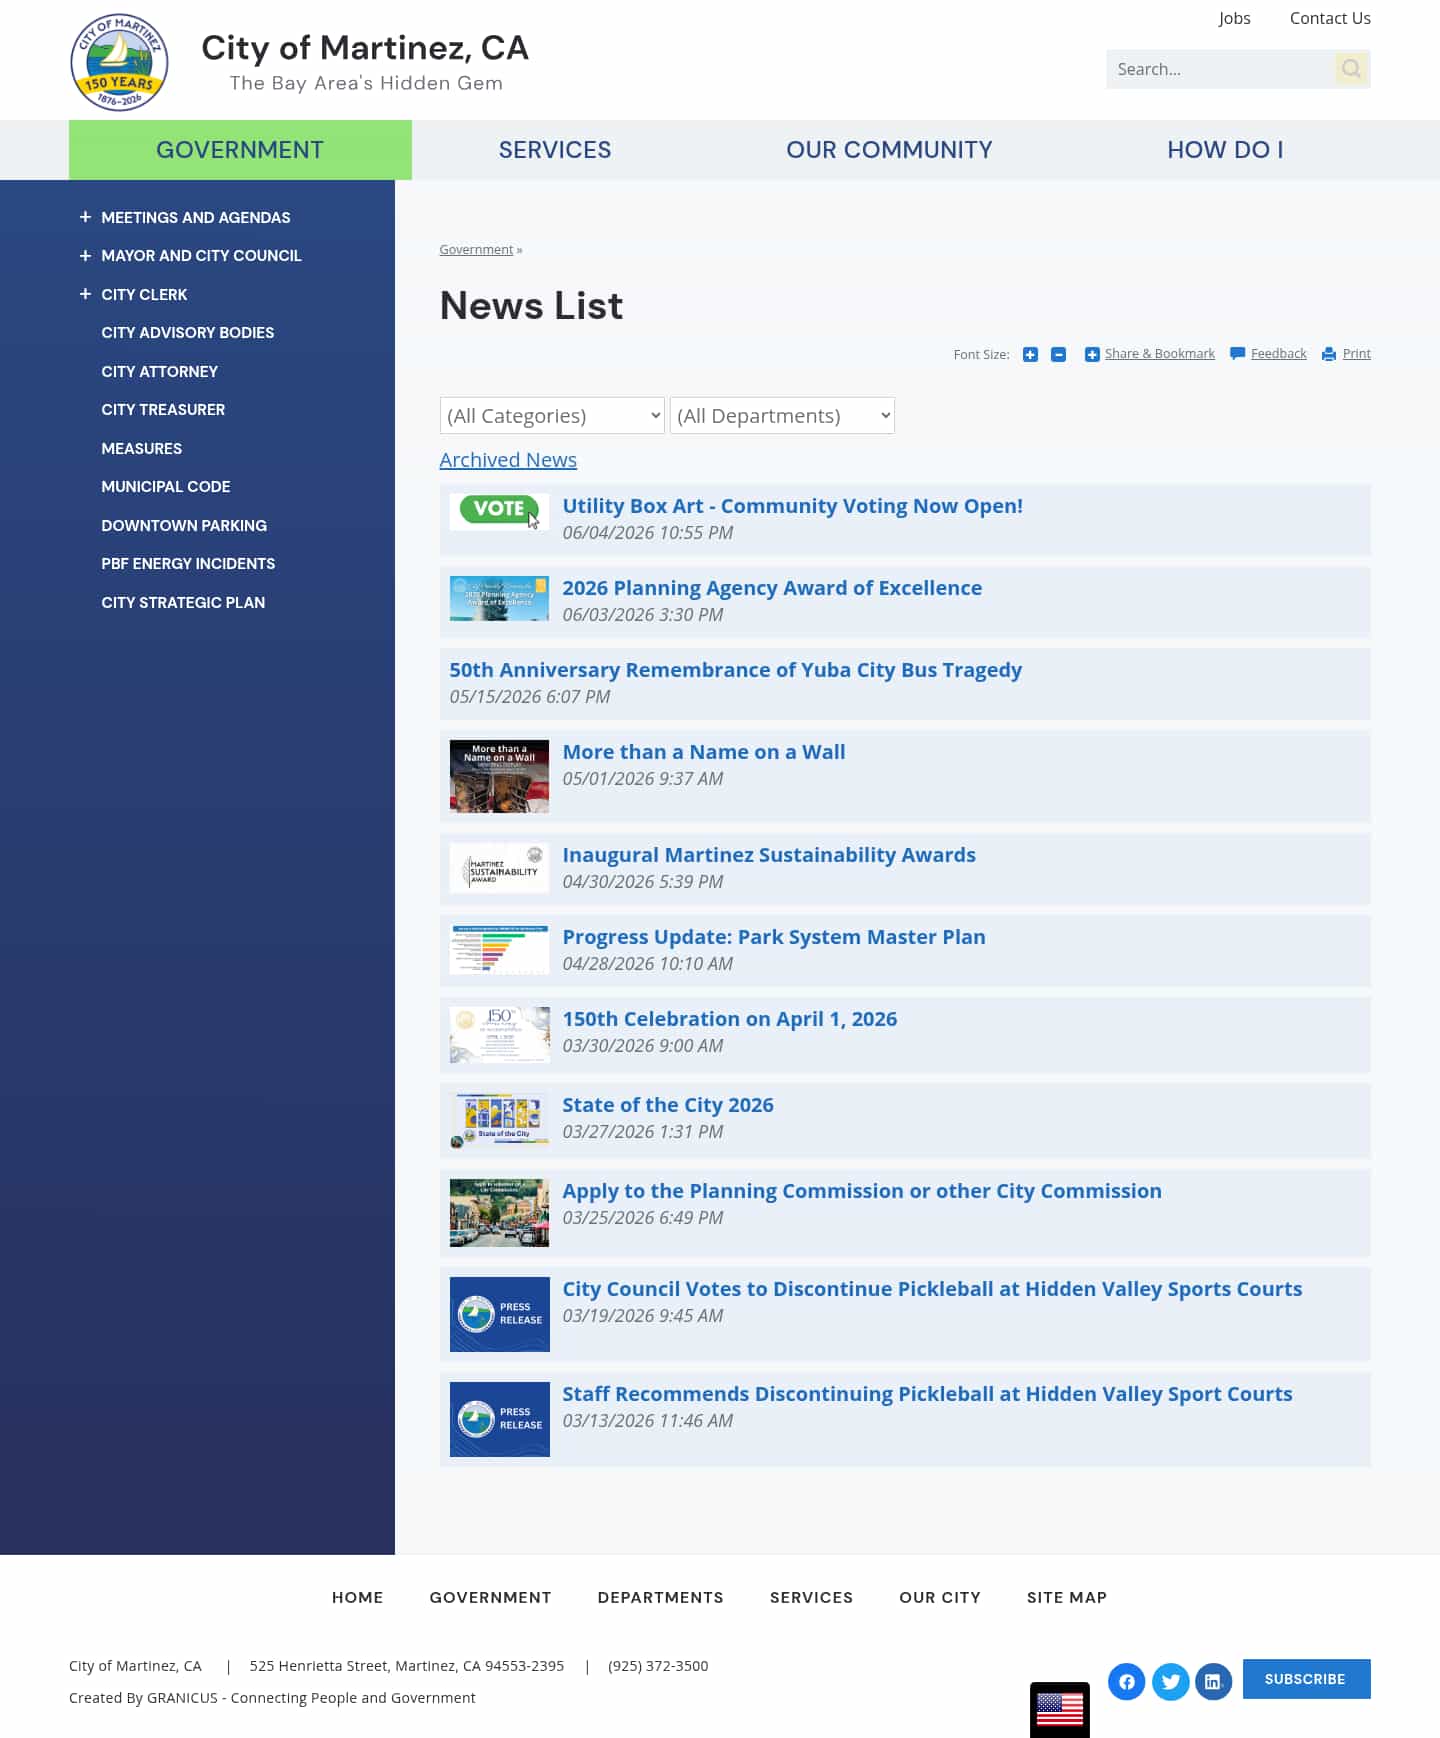1440x1738 pixels.
Task: Click the Feedback speech bubble icon
Action: (x=1237, y=354)
